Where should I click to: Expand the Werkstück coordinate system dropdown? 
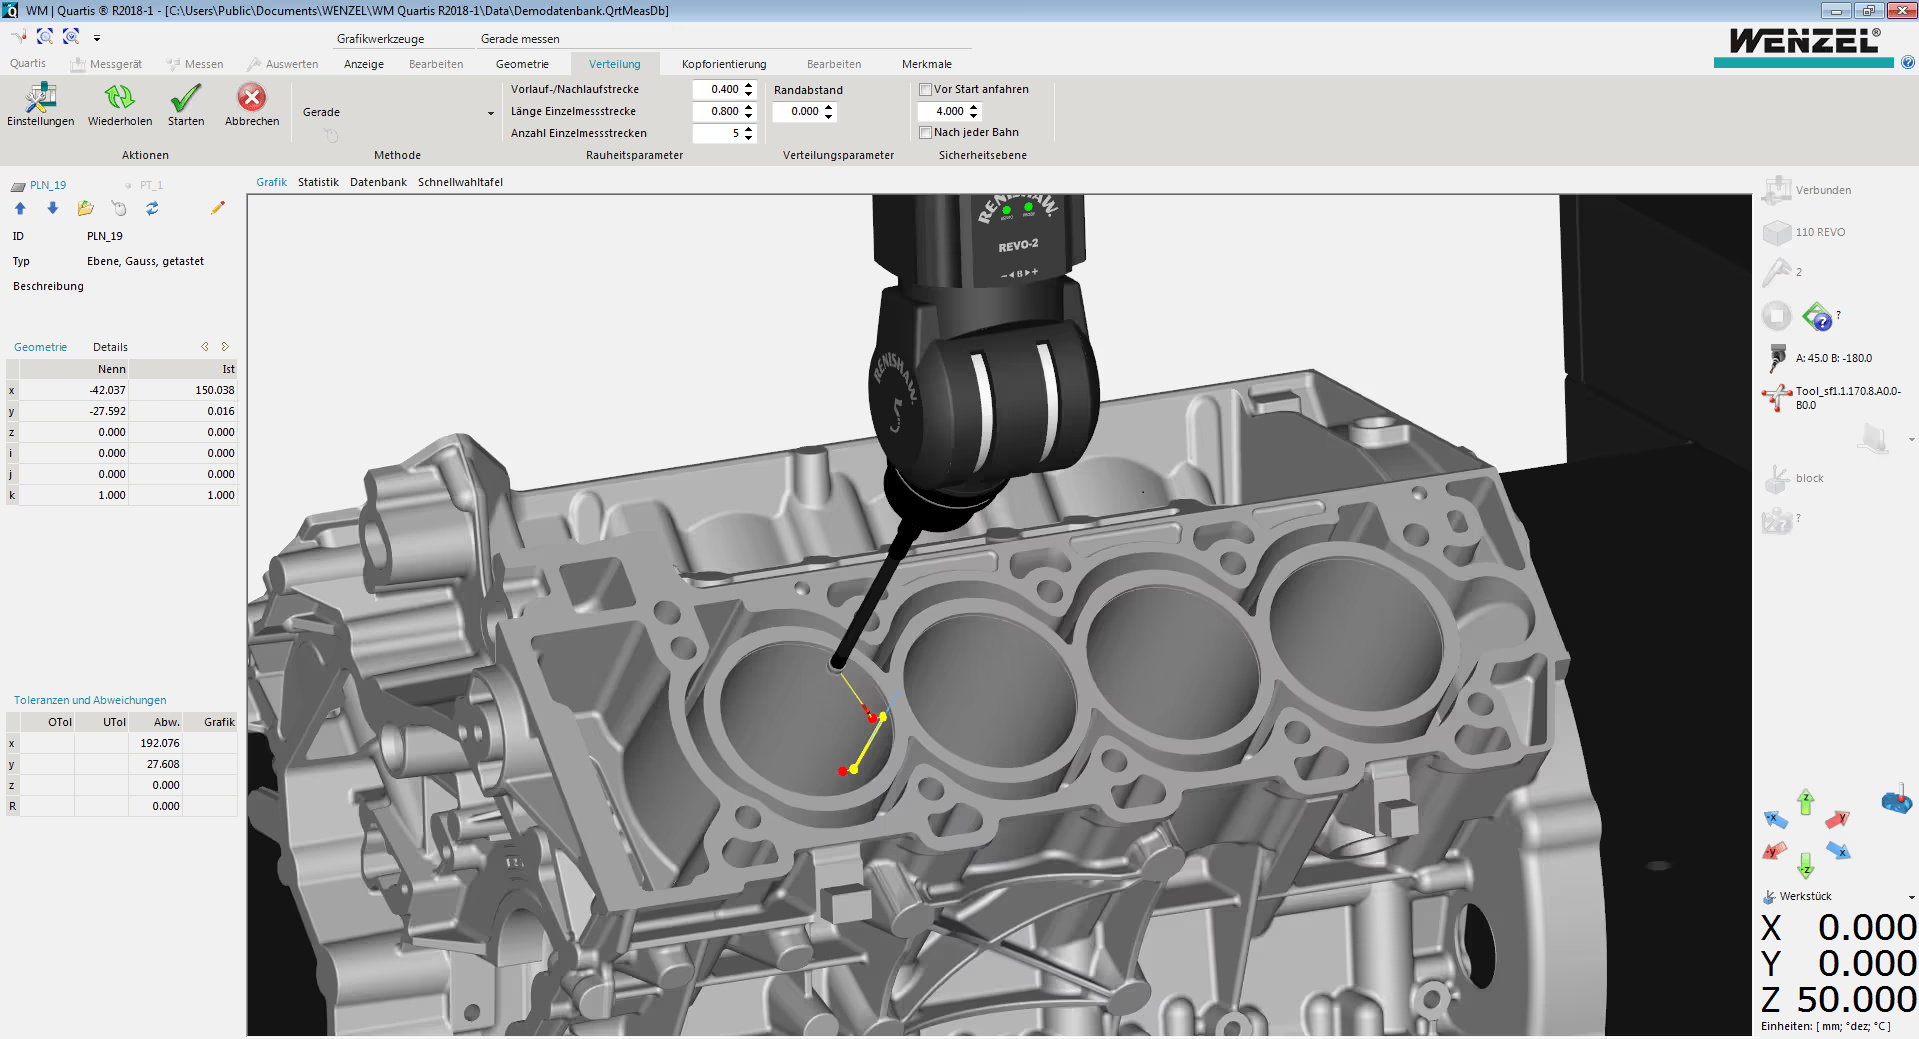tap(1911, 897)
